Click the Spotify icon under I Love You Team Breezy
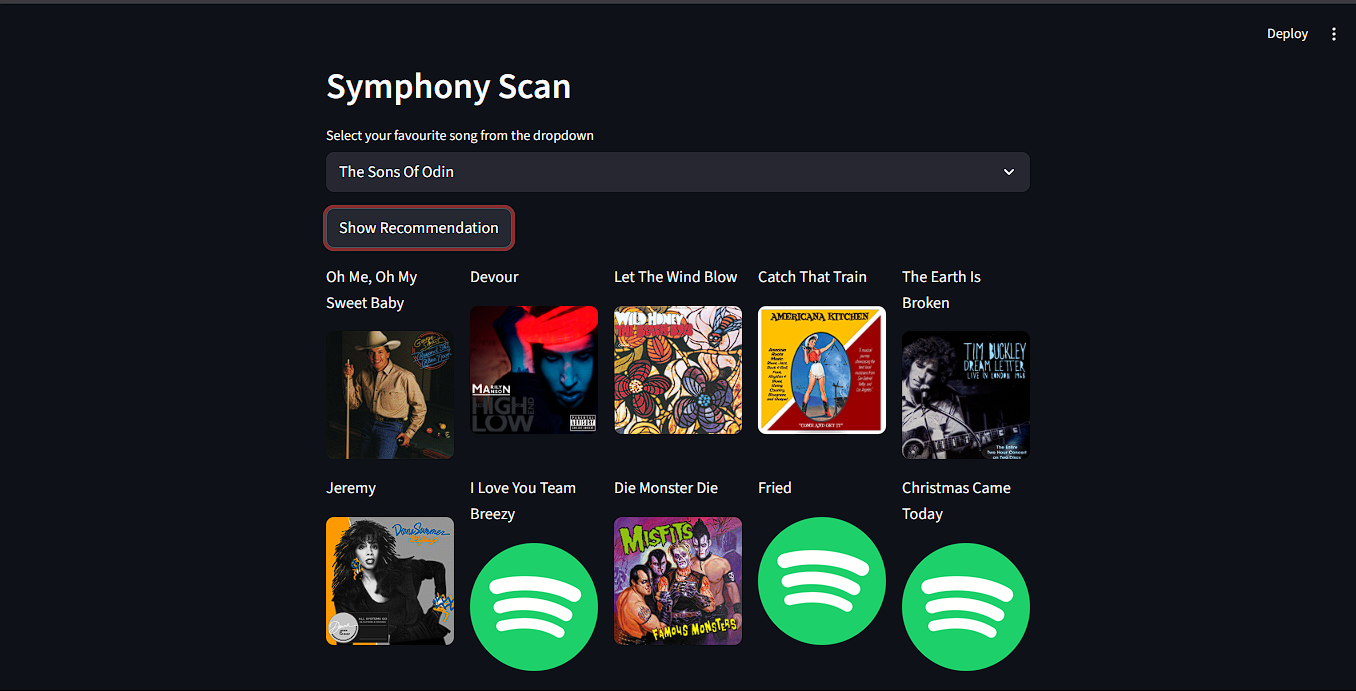Viewport: 1356px width, 691px height. point(534,606)
